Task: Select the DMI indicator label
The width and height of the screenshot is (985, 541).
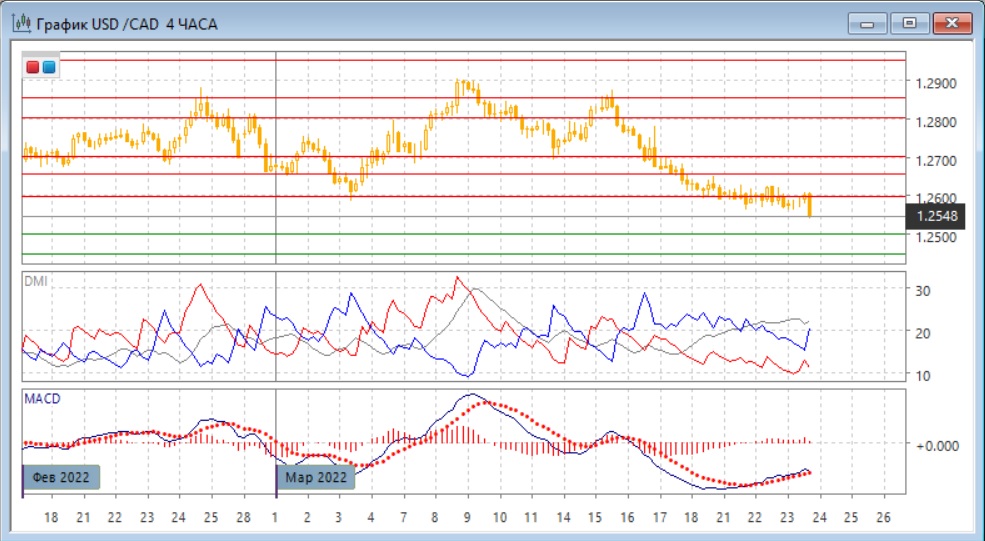Action: [x=35, y=282]
